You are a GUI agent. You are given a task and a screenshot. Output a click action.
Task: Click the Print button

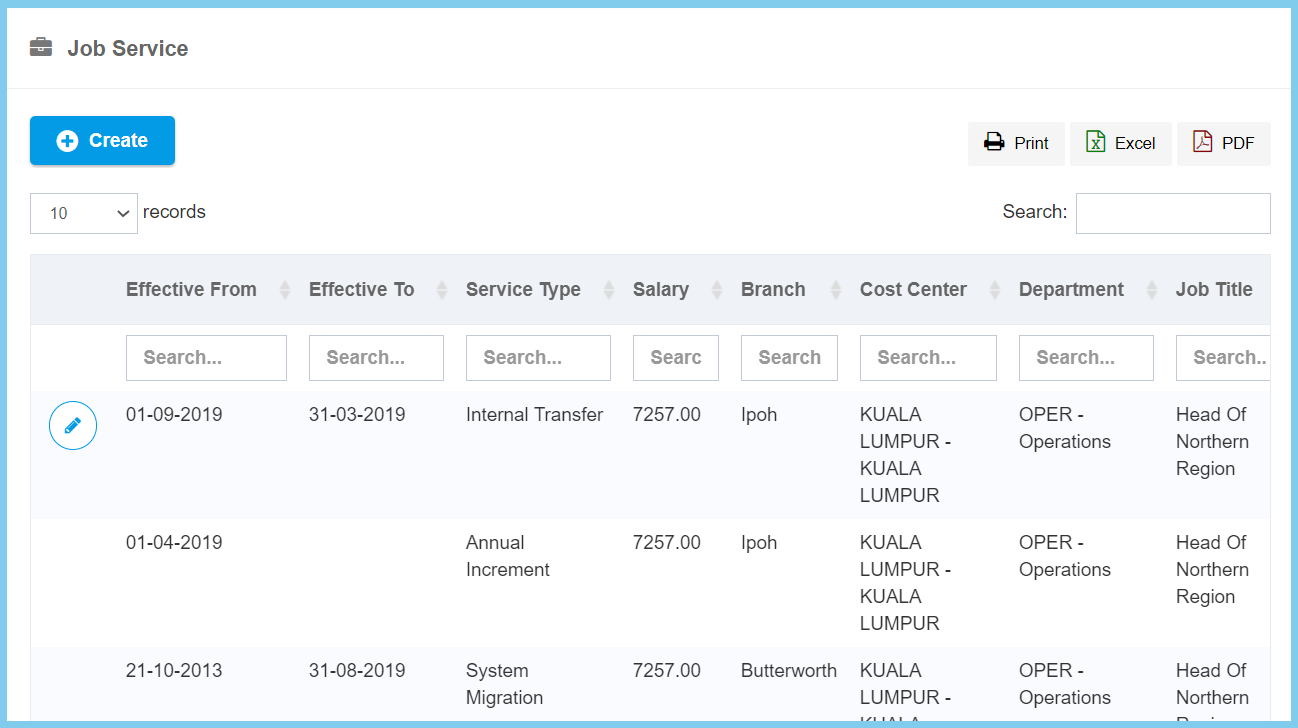point(1016,143)
